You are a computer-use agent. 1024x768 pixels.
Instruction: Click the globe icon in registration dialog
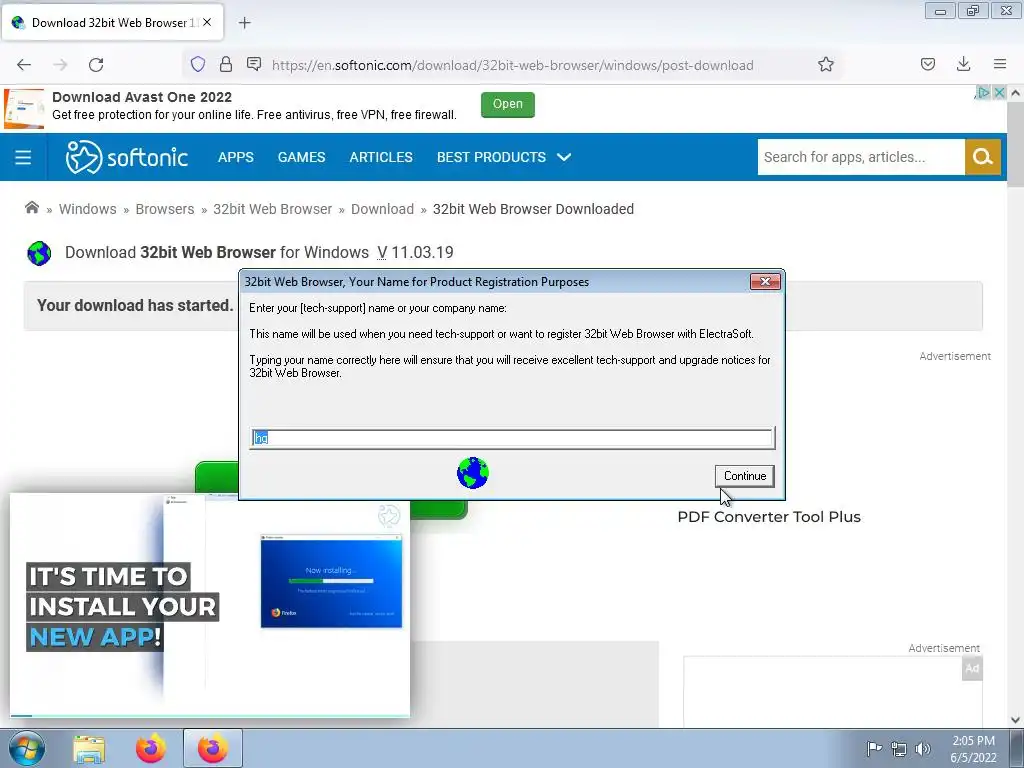(473, 473)
